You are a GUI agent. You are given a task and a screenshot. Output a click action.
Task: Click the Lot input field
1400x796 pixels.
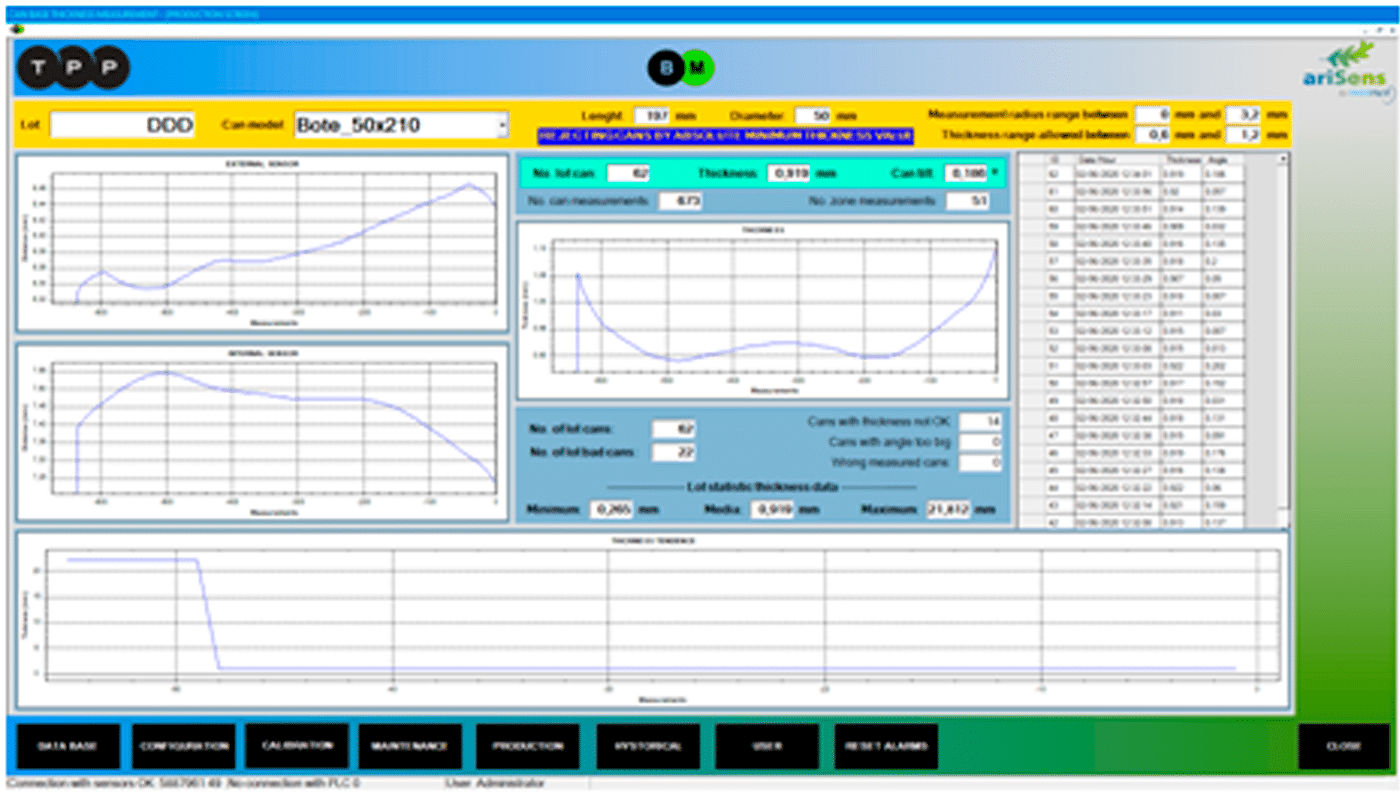[x=122, y=125]
